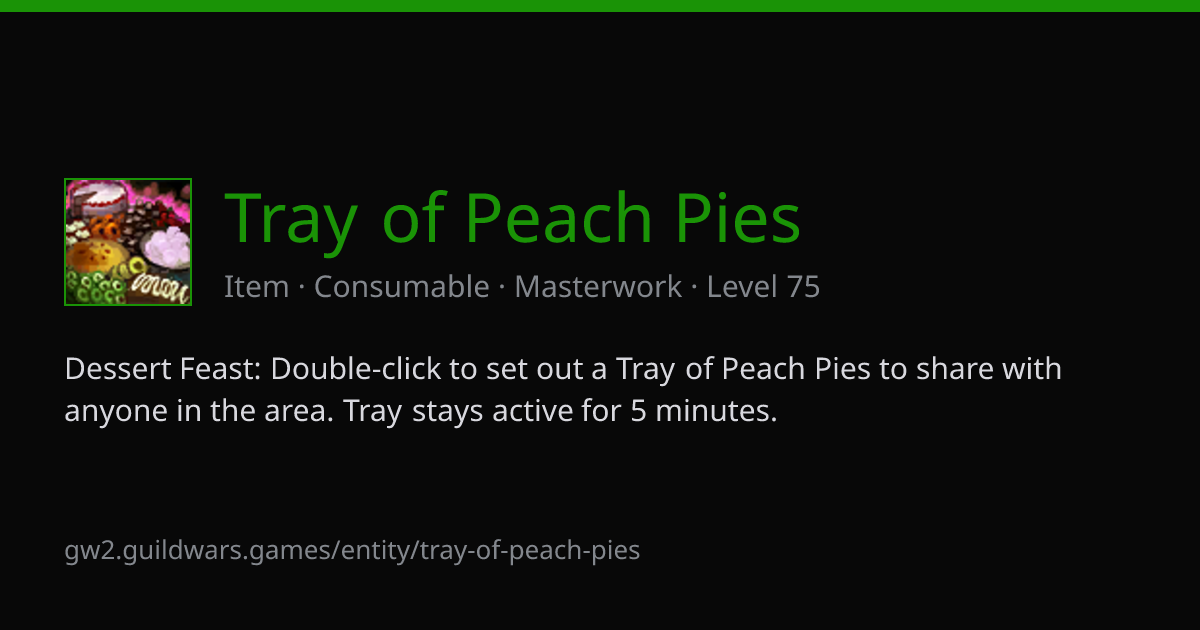Open the Tray of Peach Pies title
The image size is (1200, 630).
(513, 218)
